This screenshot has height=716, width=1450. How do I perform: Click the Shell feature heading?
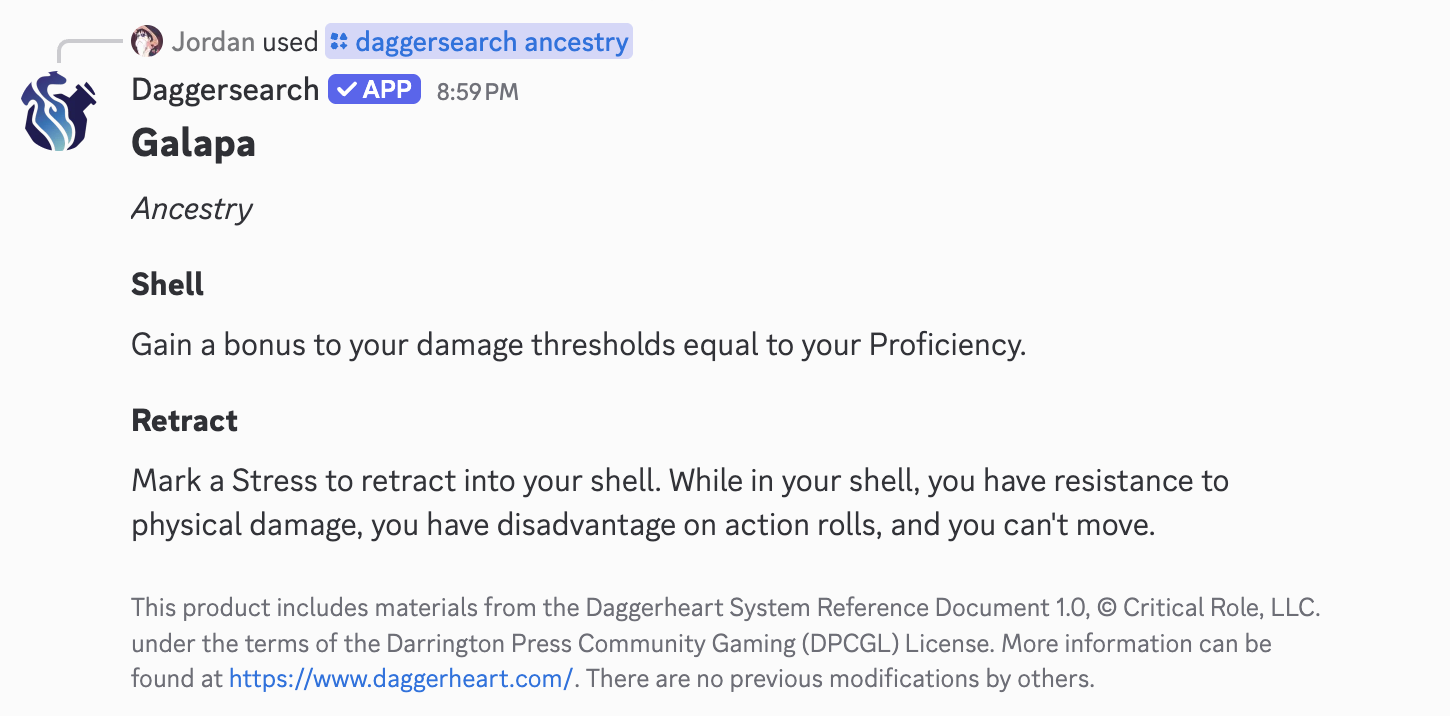[x=167, y=285]
